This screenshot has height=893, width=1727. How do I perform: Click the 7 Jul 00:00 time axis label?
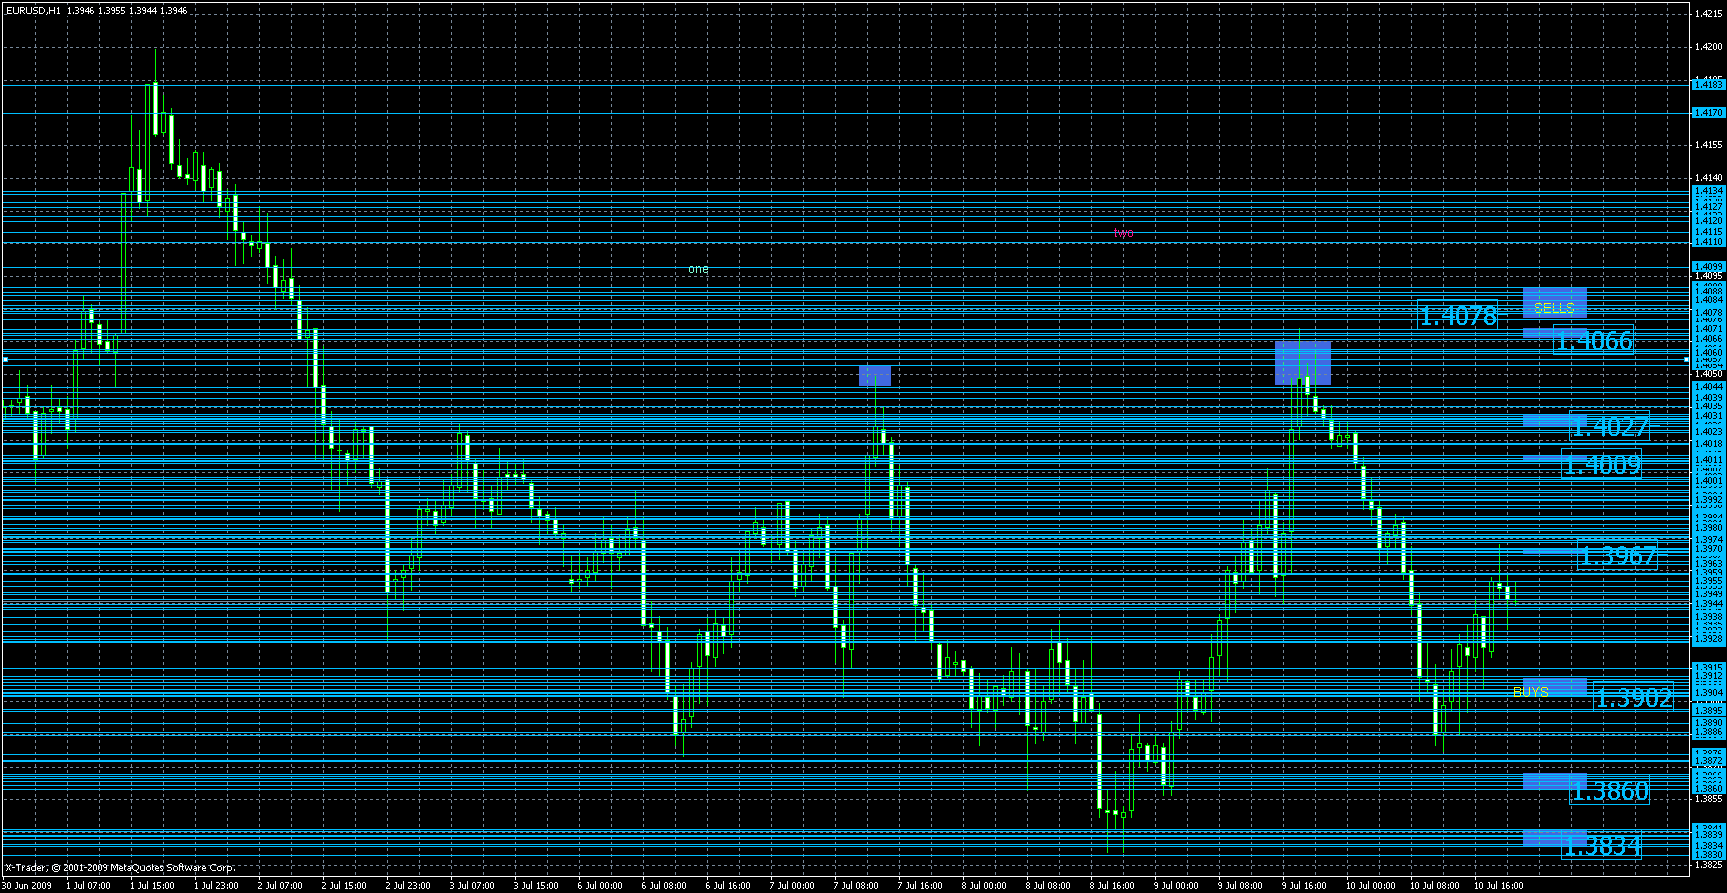[x=792, y=885]
